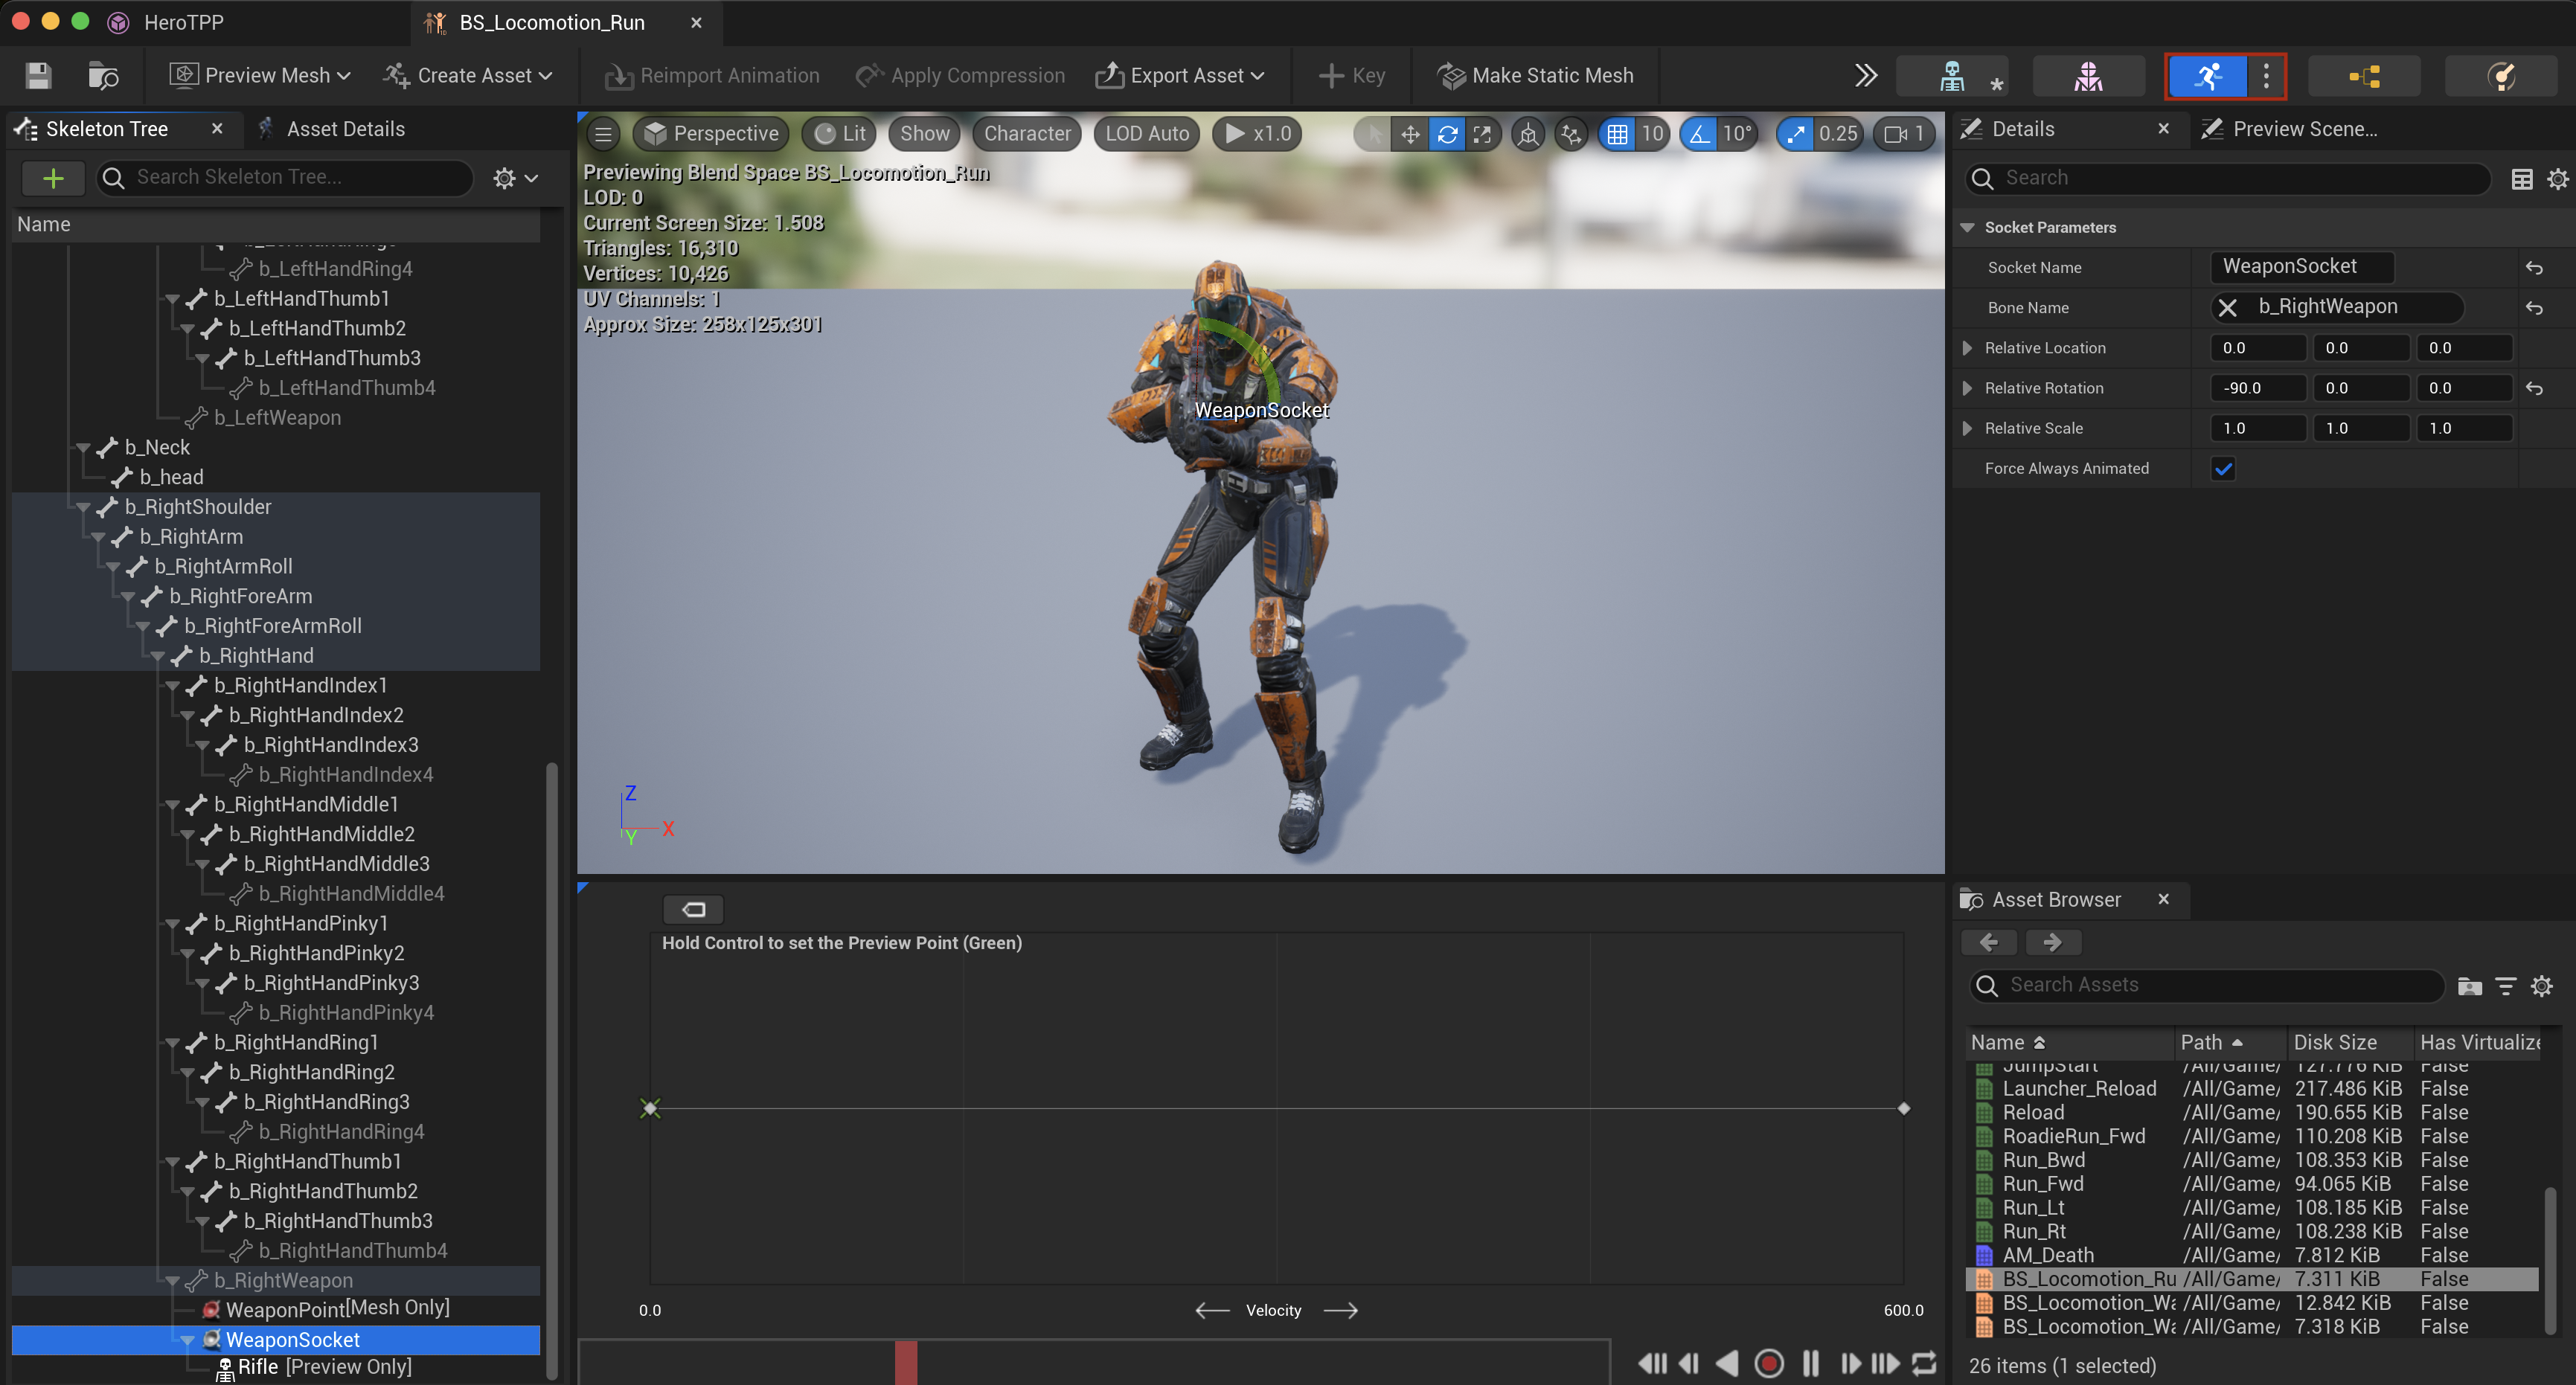Toggle scale snapping in the viewport
2576x1385 pixels.
pos(1796,134)
